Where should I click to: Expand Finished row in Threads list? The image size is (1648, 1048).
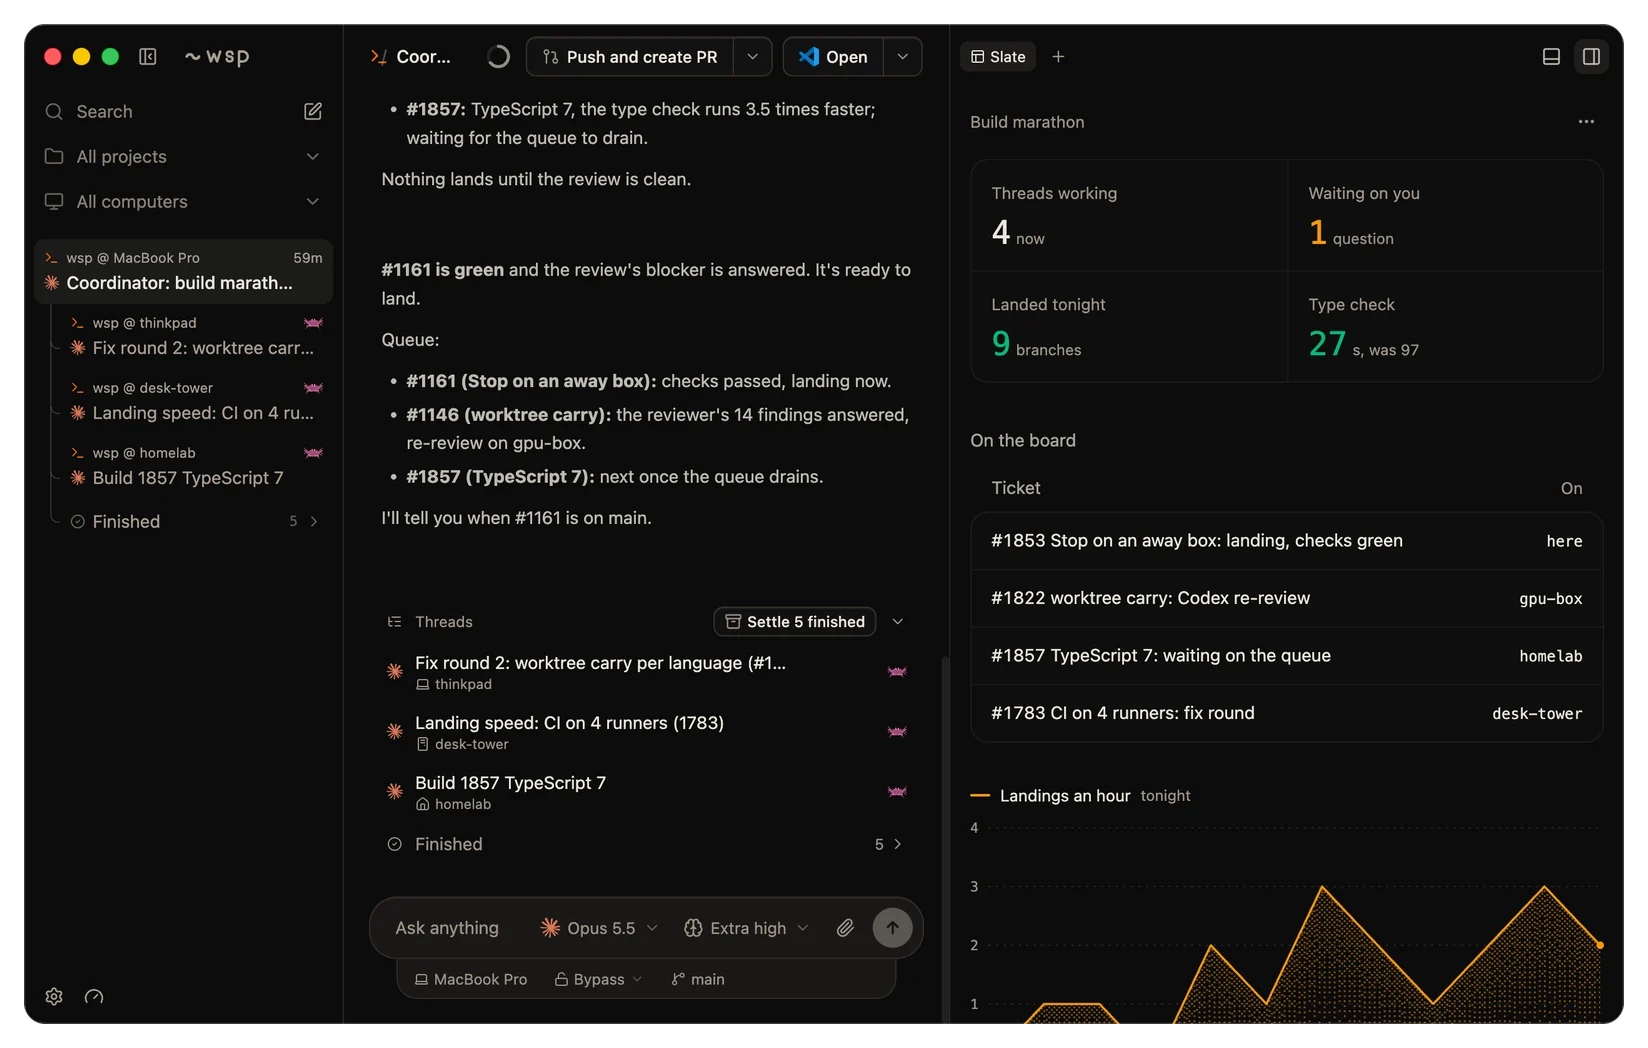coord(646,844)
